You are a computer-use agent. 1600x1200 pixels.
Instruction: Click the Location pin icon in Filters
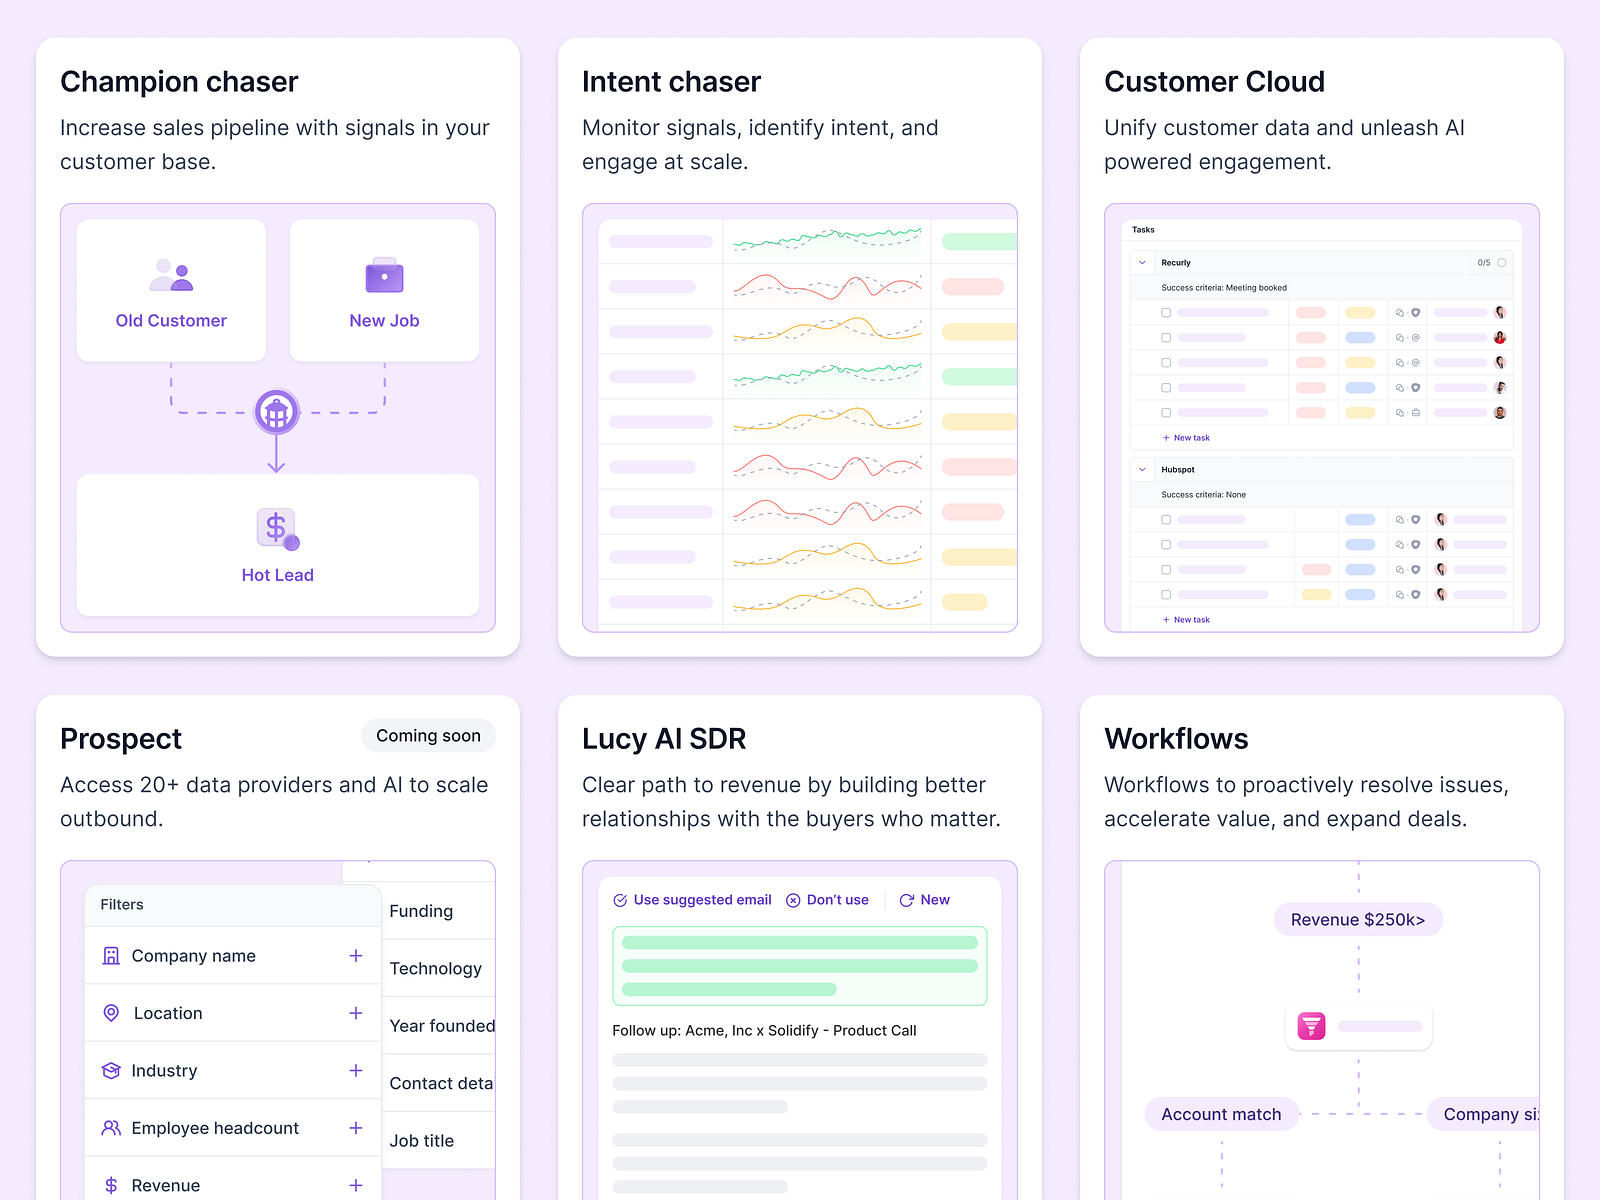[111, 1013]
